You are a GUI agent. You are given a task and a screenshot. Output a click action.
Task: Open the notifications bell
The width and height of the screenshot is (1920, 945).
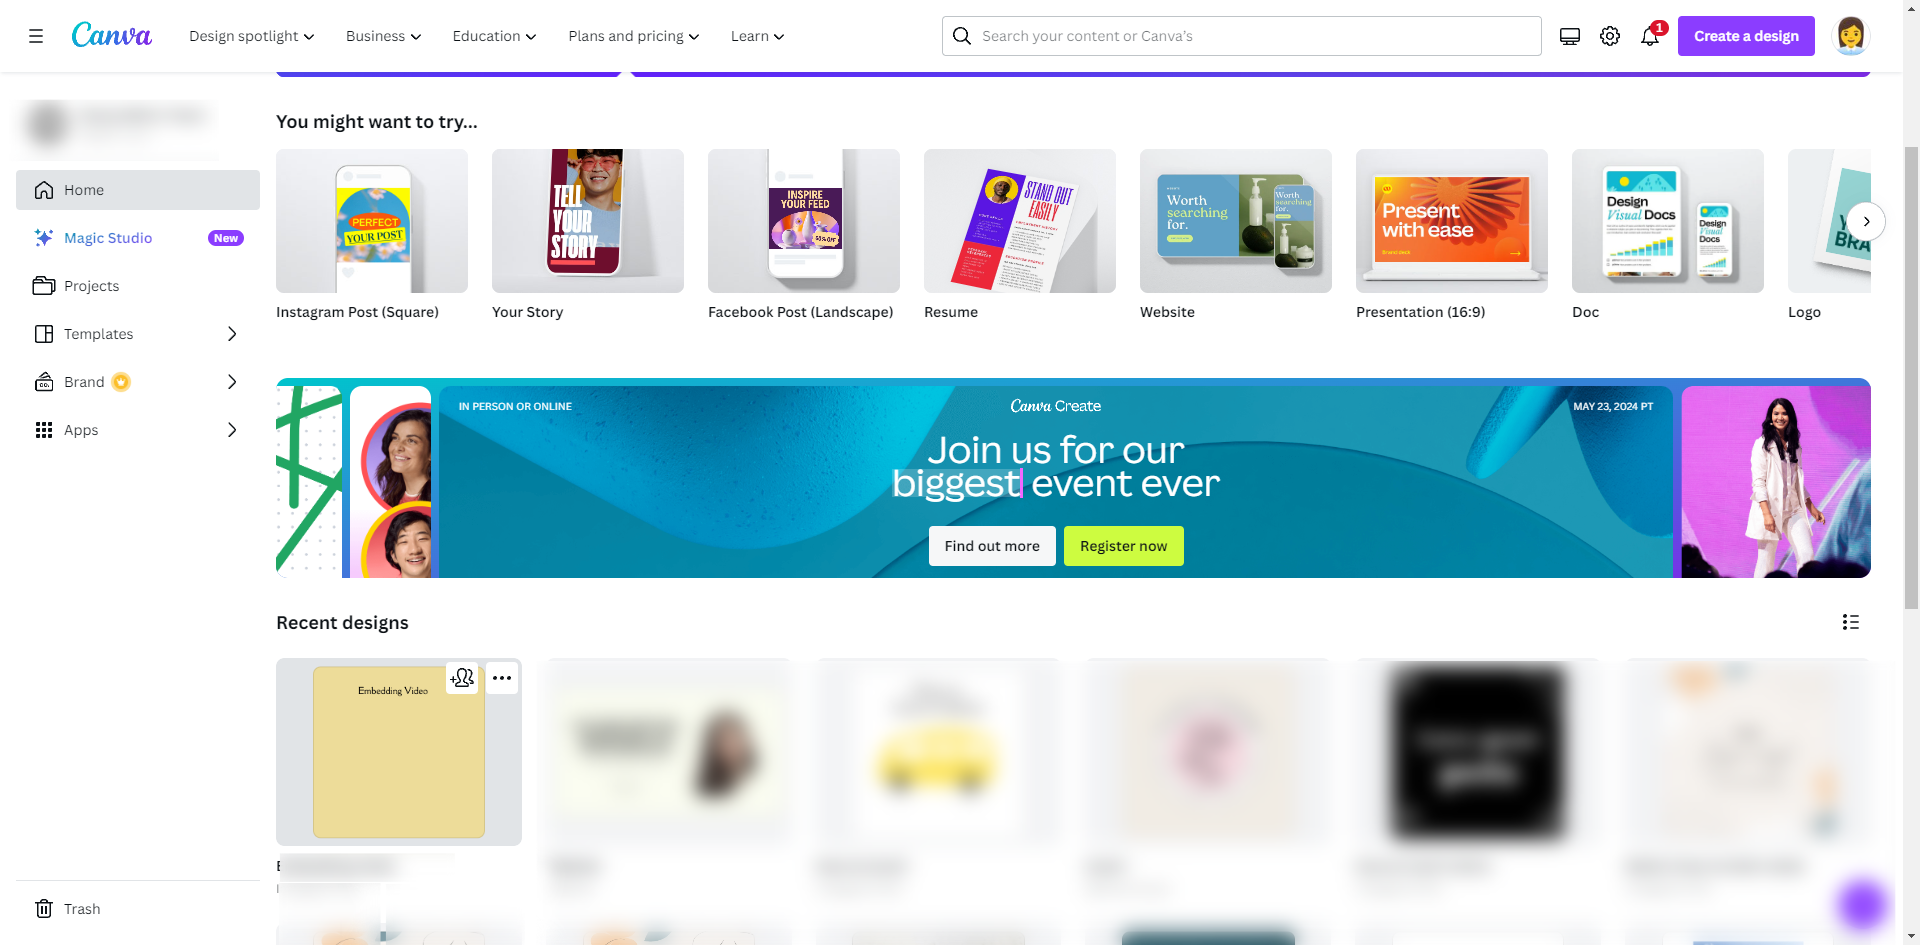(x=1650, y=36)
